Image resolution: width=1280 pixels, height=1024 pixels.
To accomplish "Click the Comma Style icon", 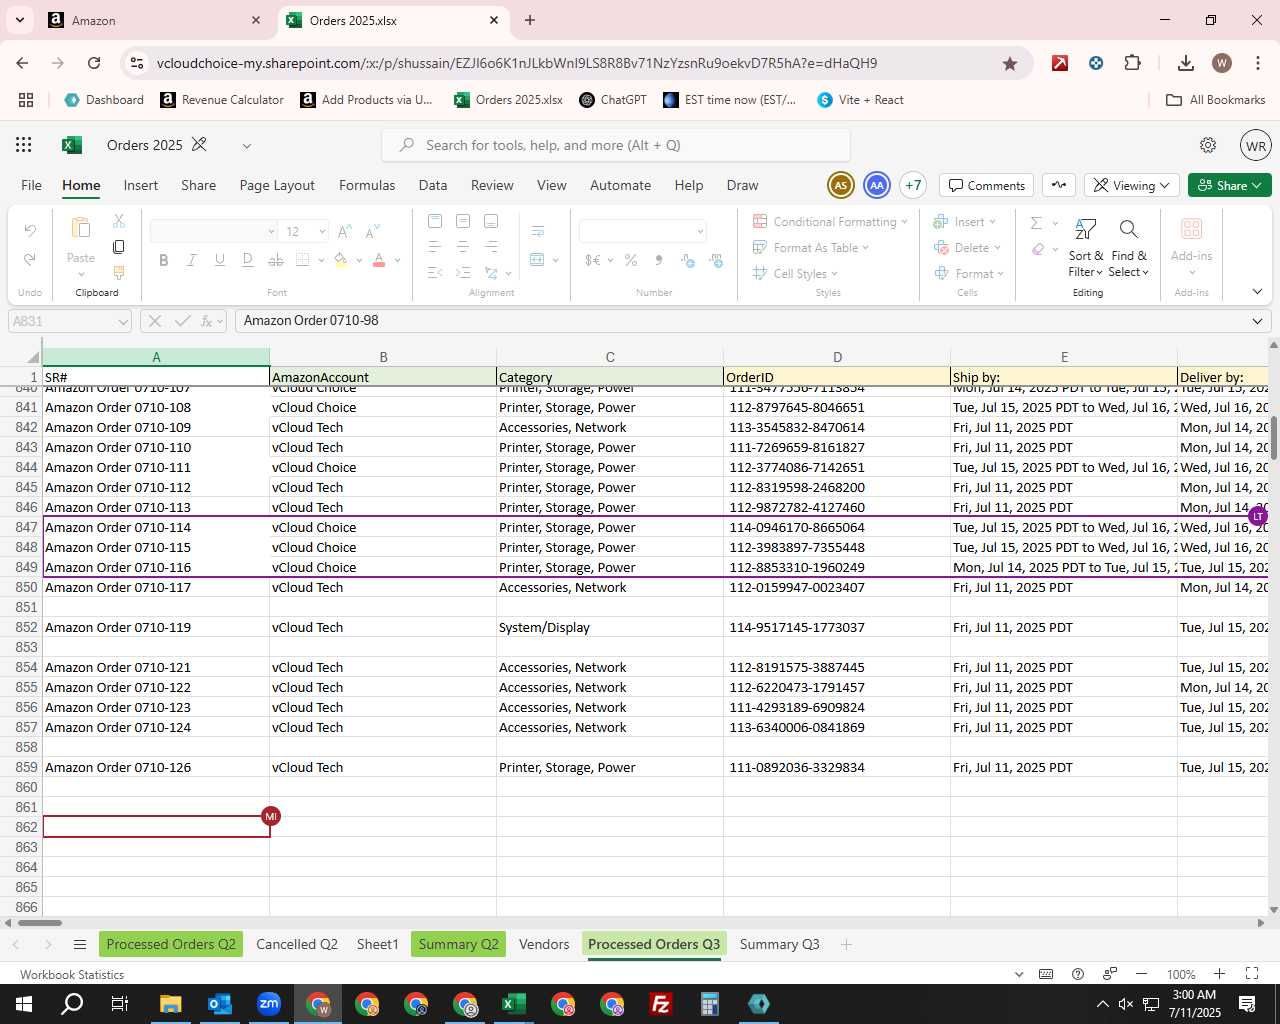I will 659,260.
